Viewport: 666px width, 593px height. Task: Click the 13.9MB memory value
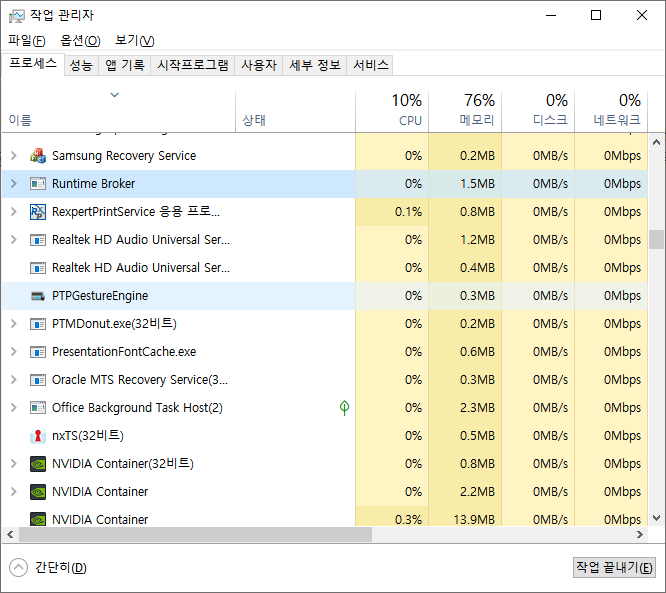pos(474,519)
